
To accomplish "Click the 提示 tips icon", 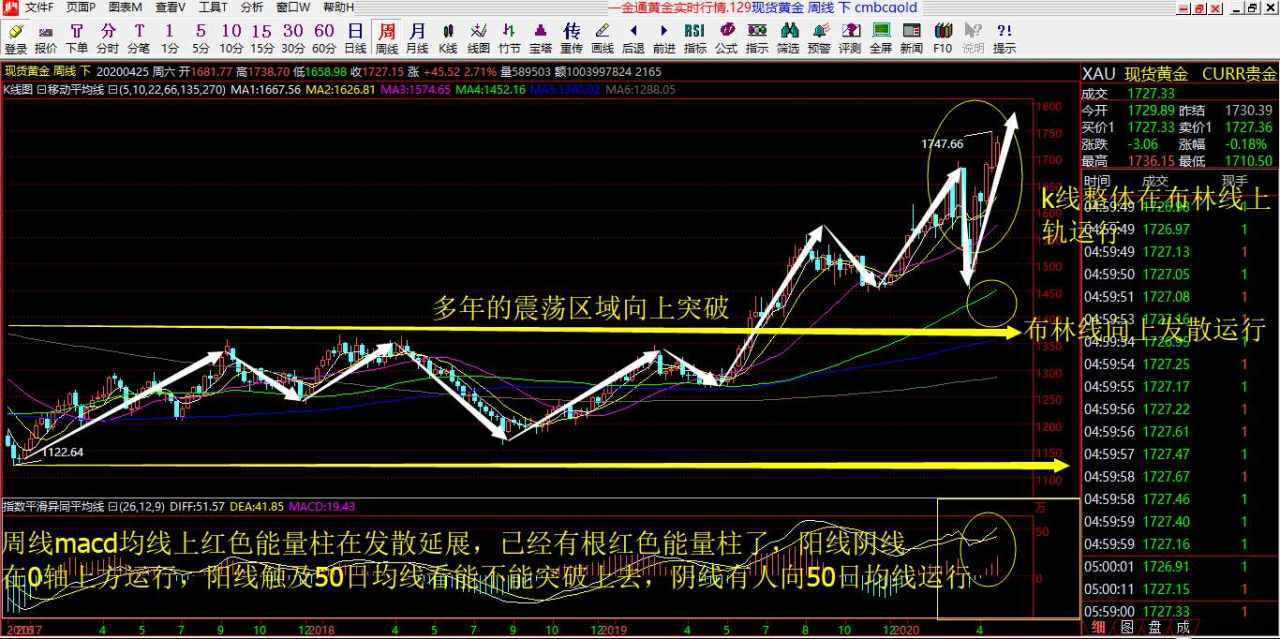I will (x=1004, y=38).
